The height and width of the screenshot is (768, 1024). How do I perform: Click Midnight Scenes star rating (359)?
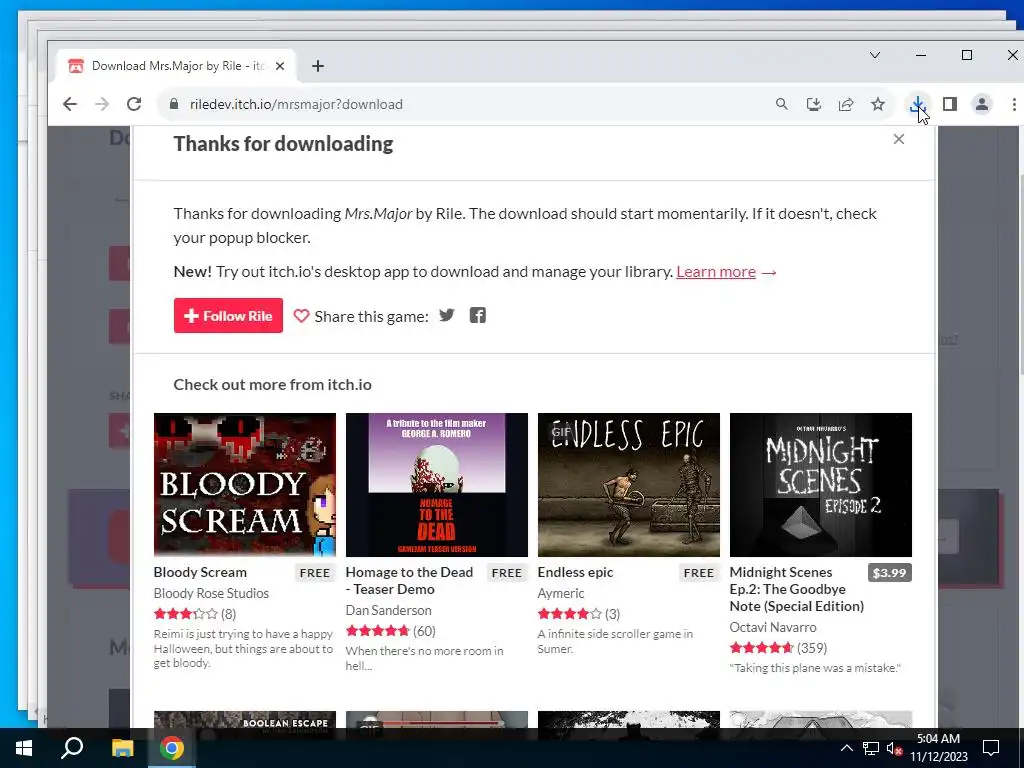click(x=761, y=648)
